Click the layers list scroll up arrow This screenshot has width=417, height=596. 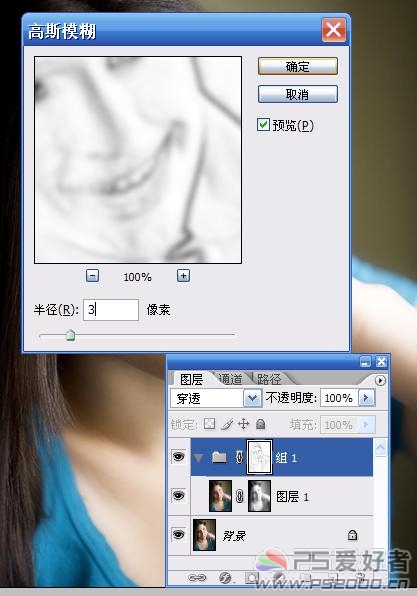(381, 448)
